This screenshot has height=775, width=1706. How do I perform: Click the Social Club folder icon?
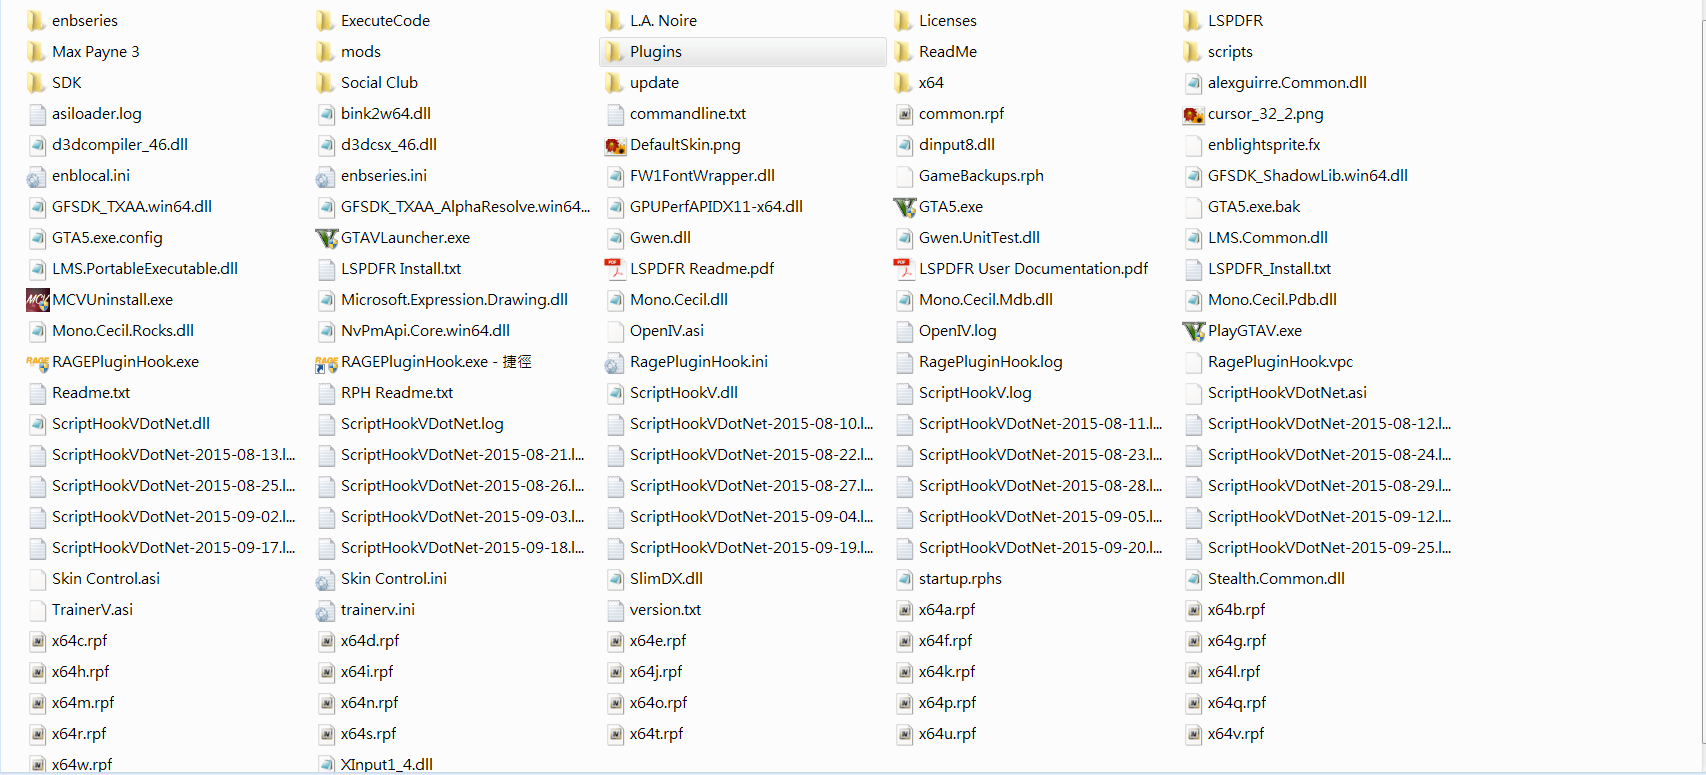[326, 83]
